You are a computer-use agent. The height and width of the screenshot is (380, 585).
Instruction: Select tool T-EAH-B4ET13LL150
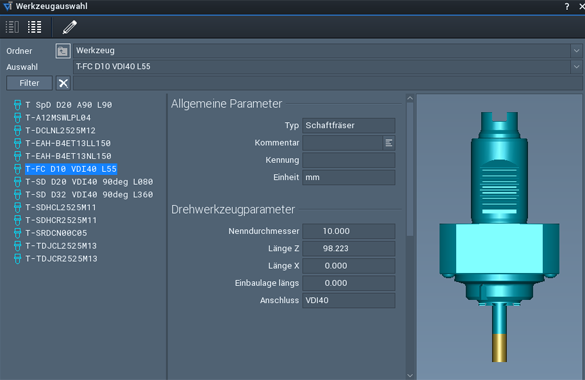[68, 143]
